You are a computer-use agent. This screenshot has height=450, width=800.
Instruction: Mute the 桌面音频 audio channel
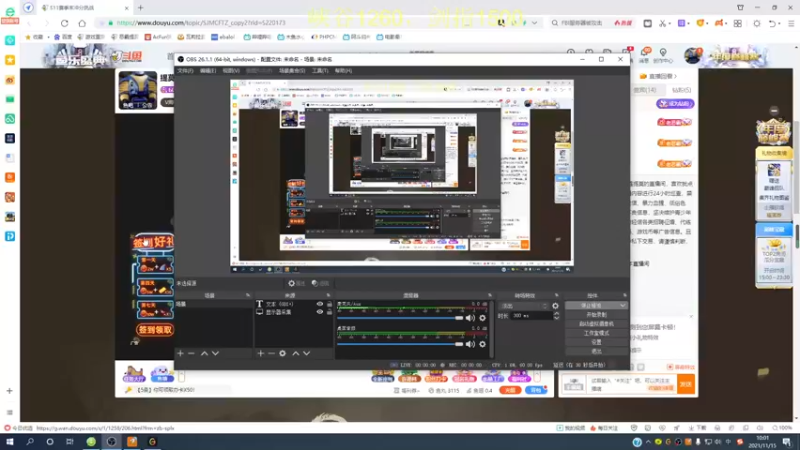click(470, 344)
